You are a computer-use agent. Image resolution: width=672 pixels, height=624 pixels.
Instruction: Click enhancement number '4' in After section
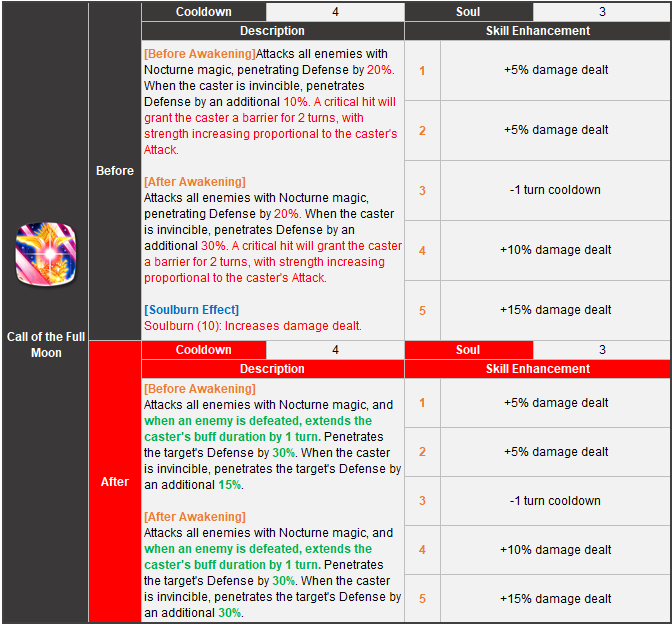422,549
